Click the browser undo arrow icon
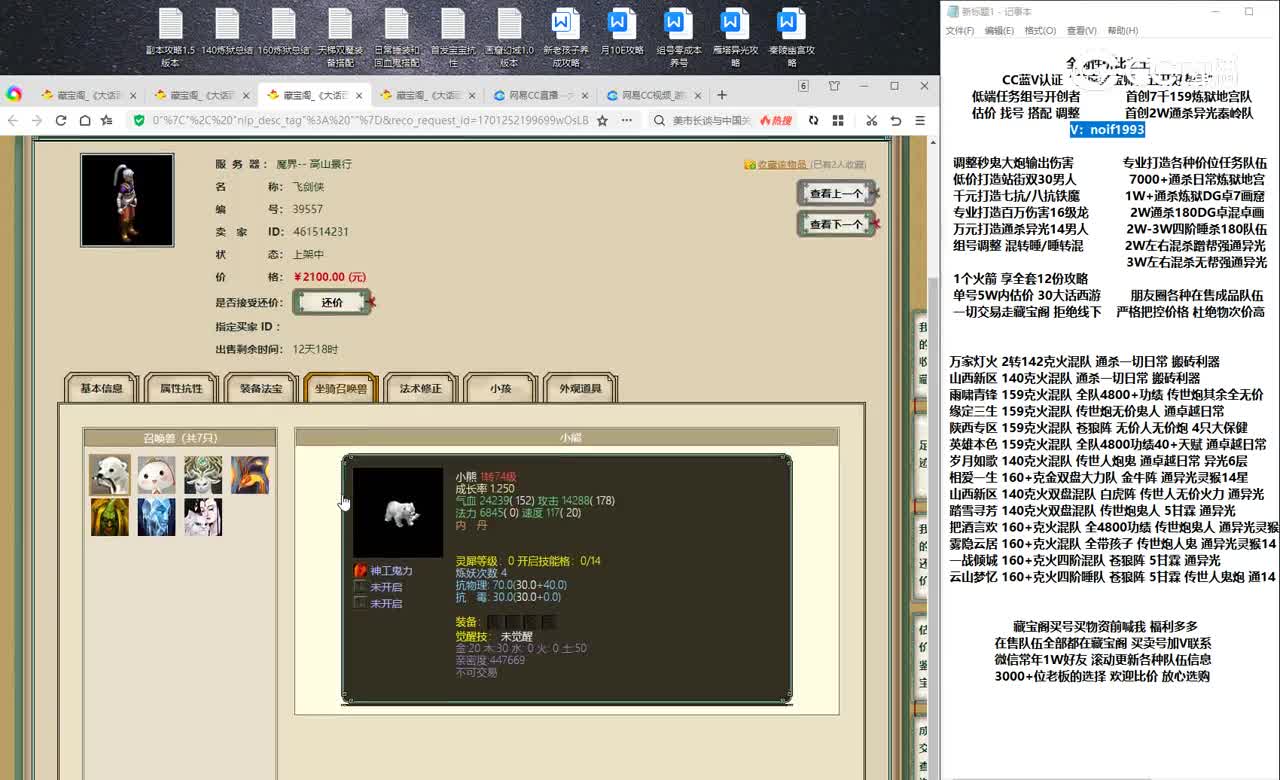 (896, 120)
